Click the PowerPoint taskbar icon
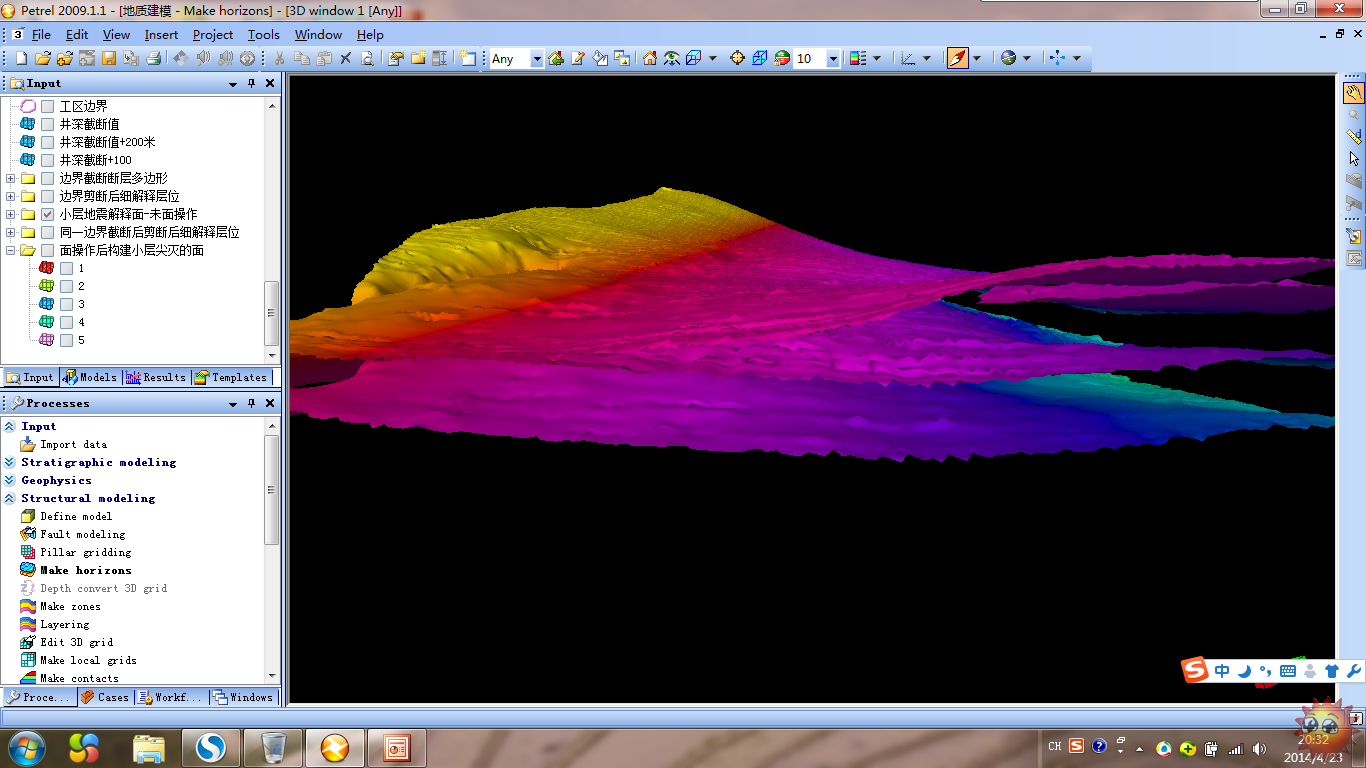 point(397,748)
